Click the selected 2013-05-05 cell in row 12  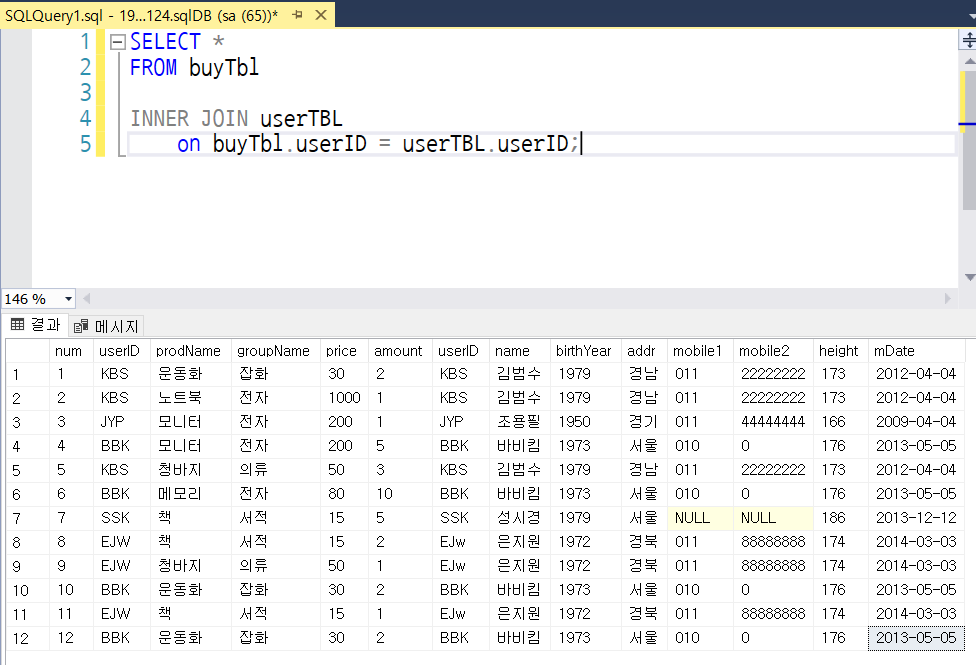pyautogui.click(x=916, y=638)
